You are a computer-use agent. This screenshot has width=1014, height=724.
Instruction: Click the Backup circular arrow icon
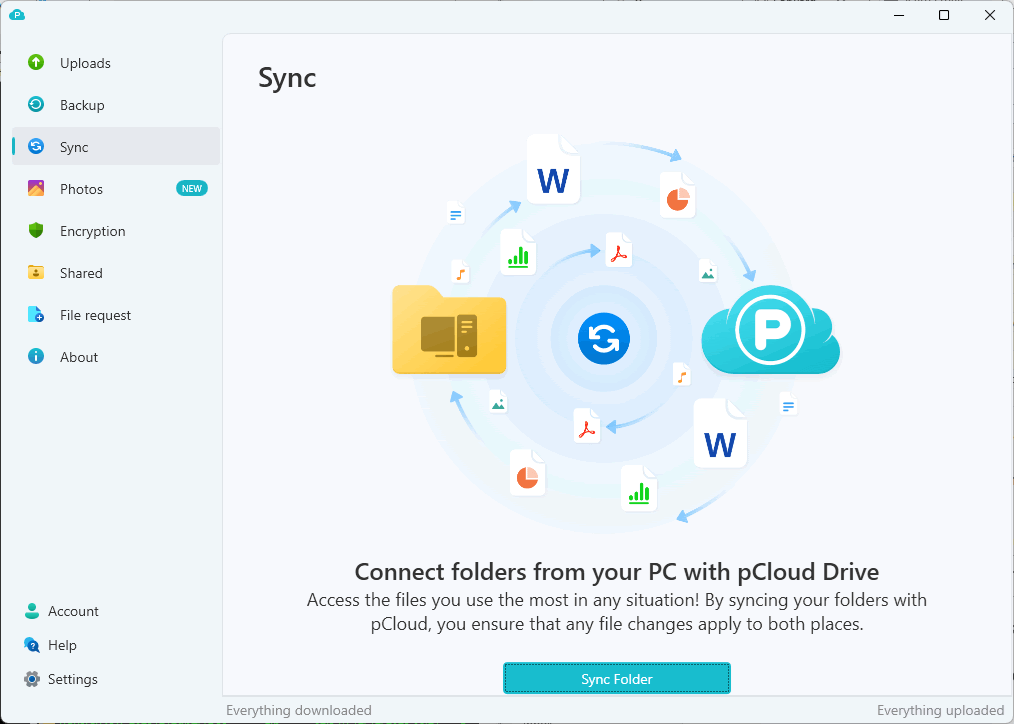tap(36, 105)
